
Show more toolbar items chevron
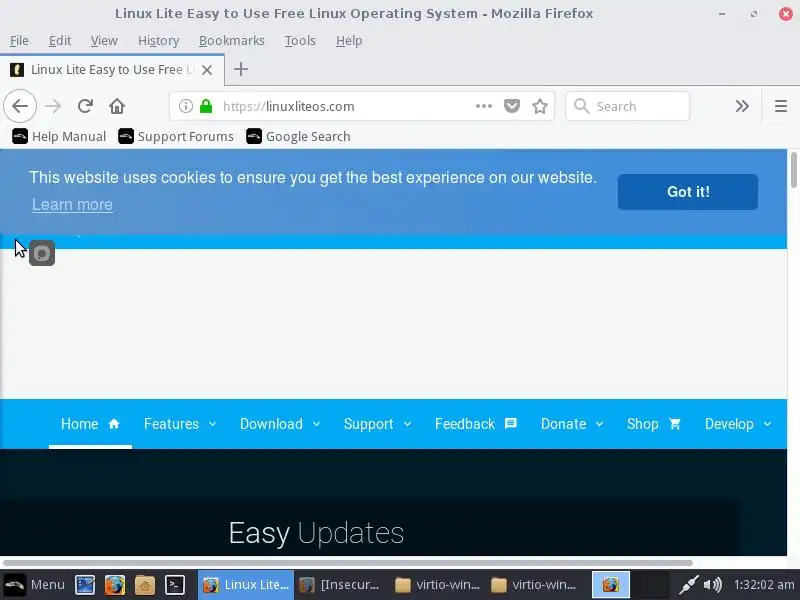(742, 106)
